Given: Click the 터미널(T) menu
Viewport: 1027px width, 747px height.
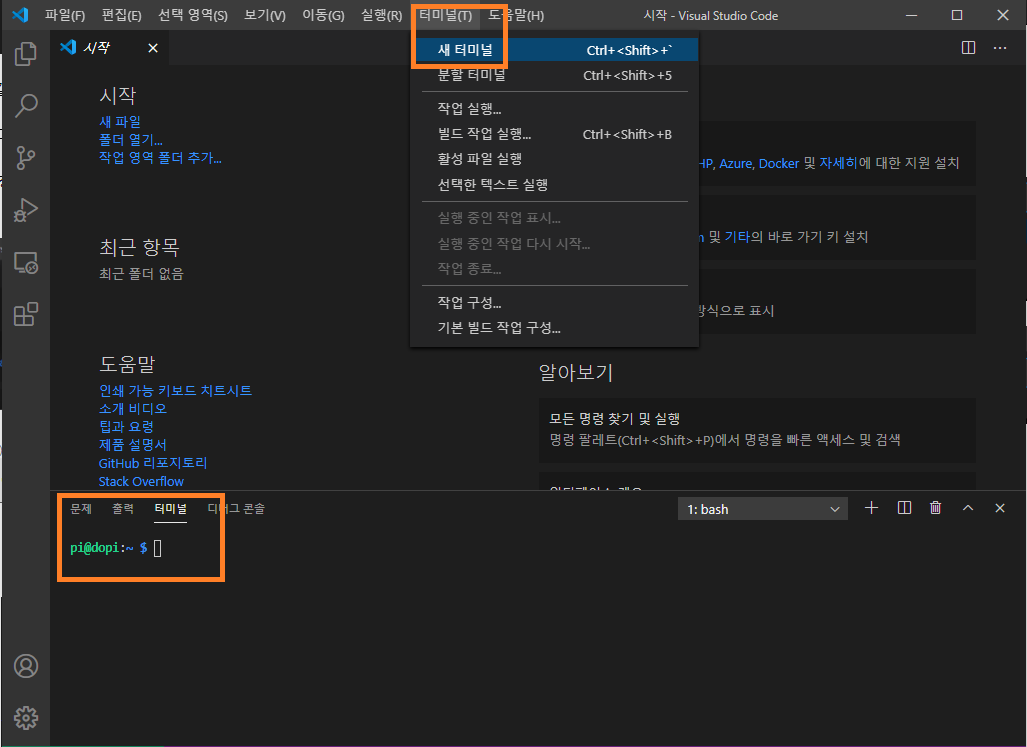Looking at the screenshot, I should pos(445,15).
